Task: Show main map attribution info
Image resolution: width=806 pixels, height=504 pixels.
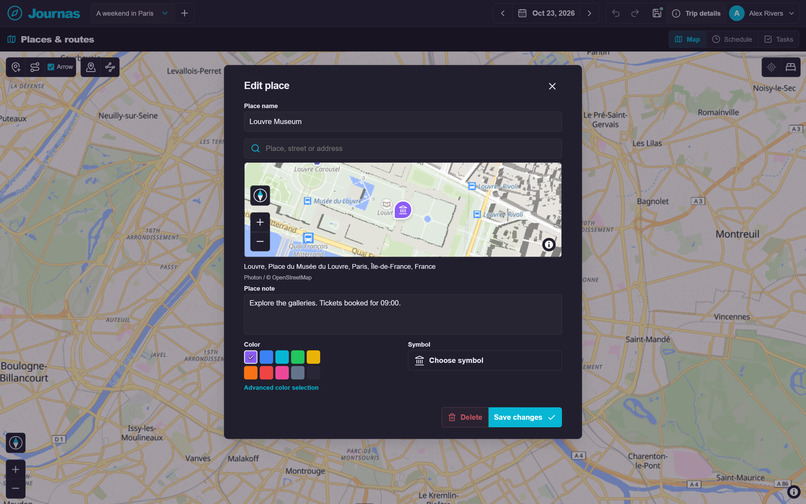Action: (x=794, y=492)
